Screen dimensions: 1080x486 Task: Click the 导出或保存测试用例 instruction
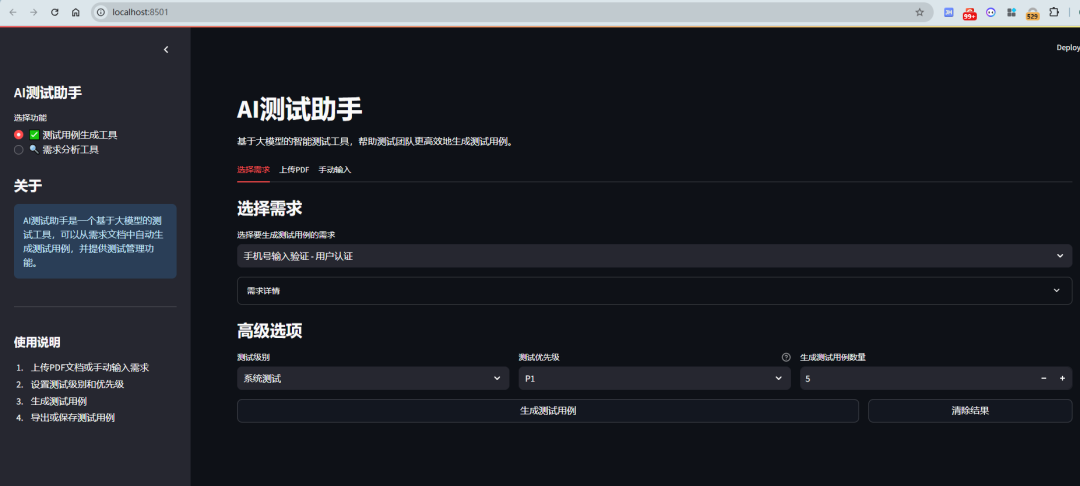tap(72, 417)
